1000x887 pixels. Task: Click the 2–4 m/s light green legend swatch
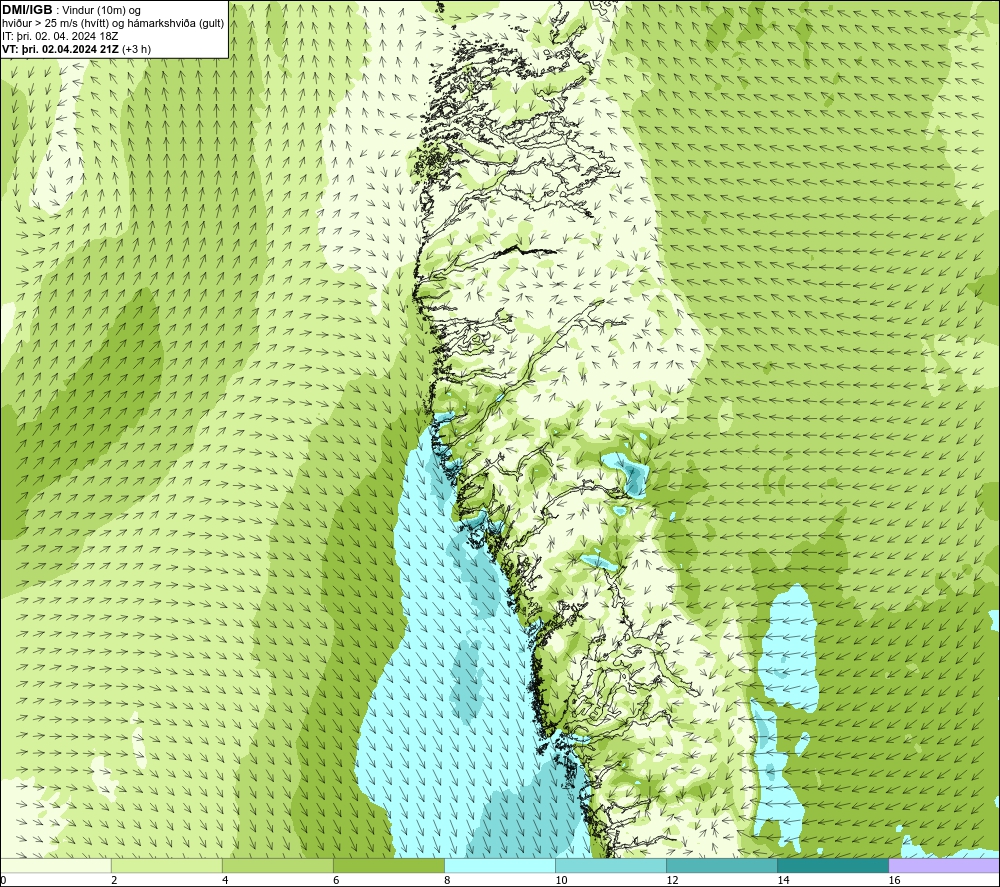tap(166, 865)
